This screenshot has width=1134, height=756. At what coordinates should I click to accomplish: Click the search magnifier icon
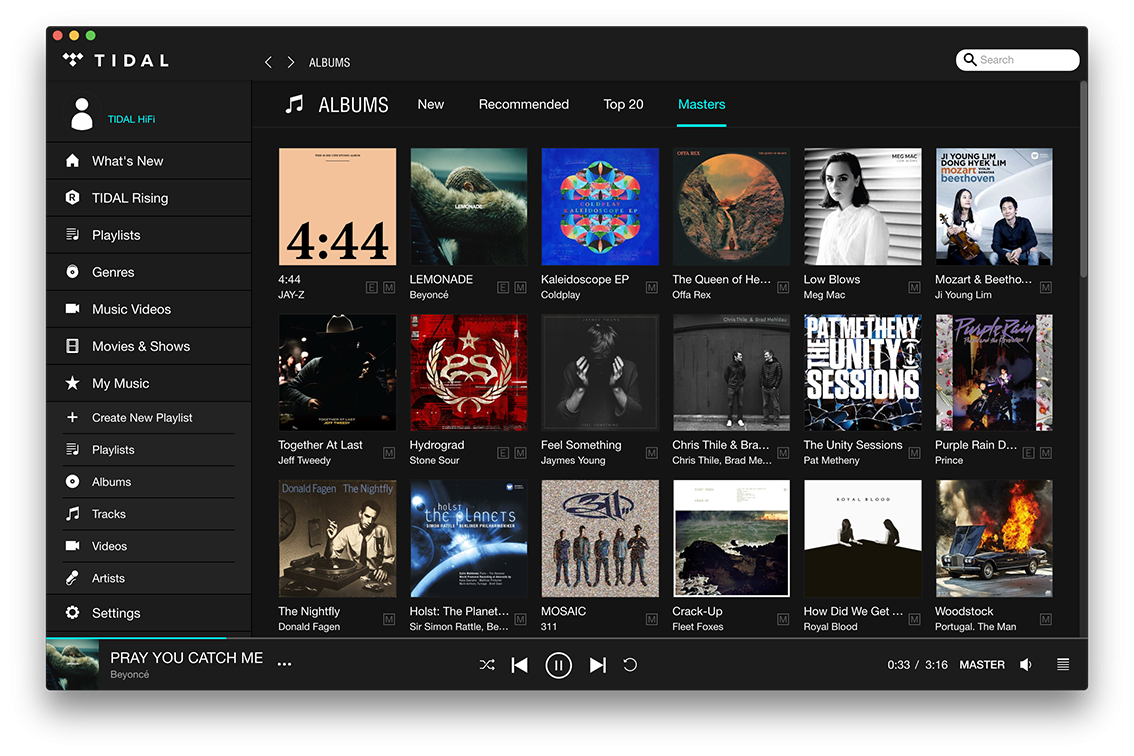tap(970, 59)
